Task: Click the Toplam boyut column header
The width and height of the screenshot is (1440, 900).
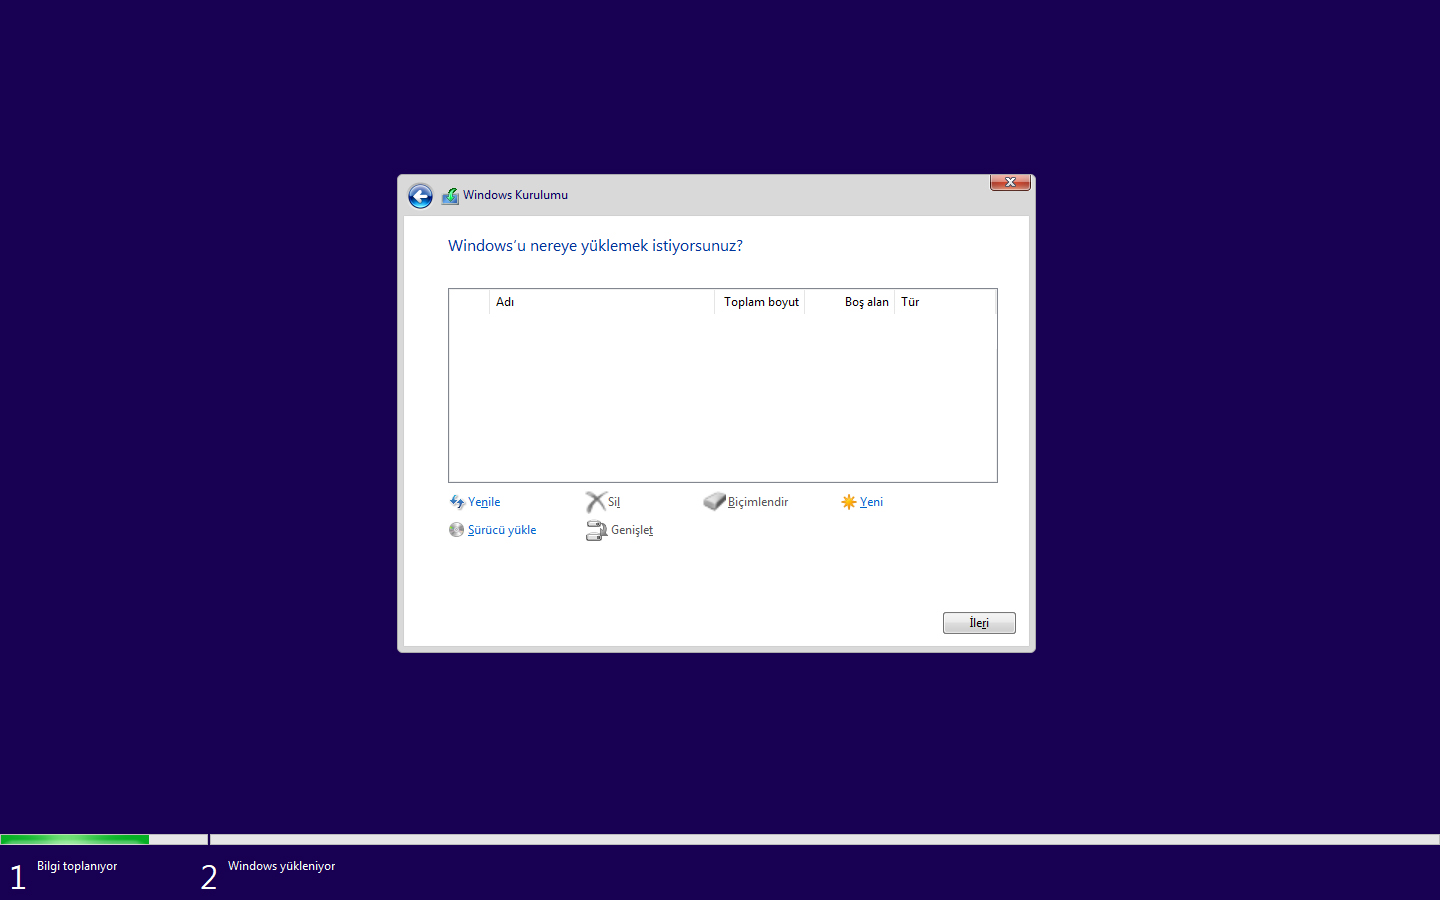Action: [x=761, y=302]
